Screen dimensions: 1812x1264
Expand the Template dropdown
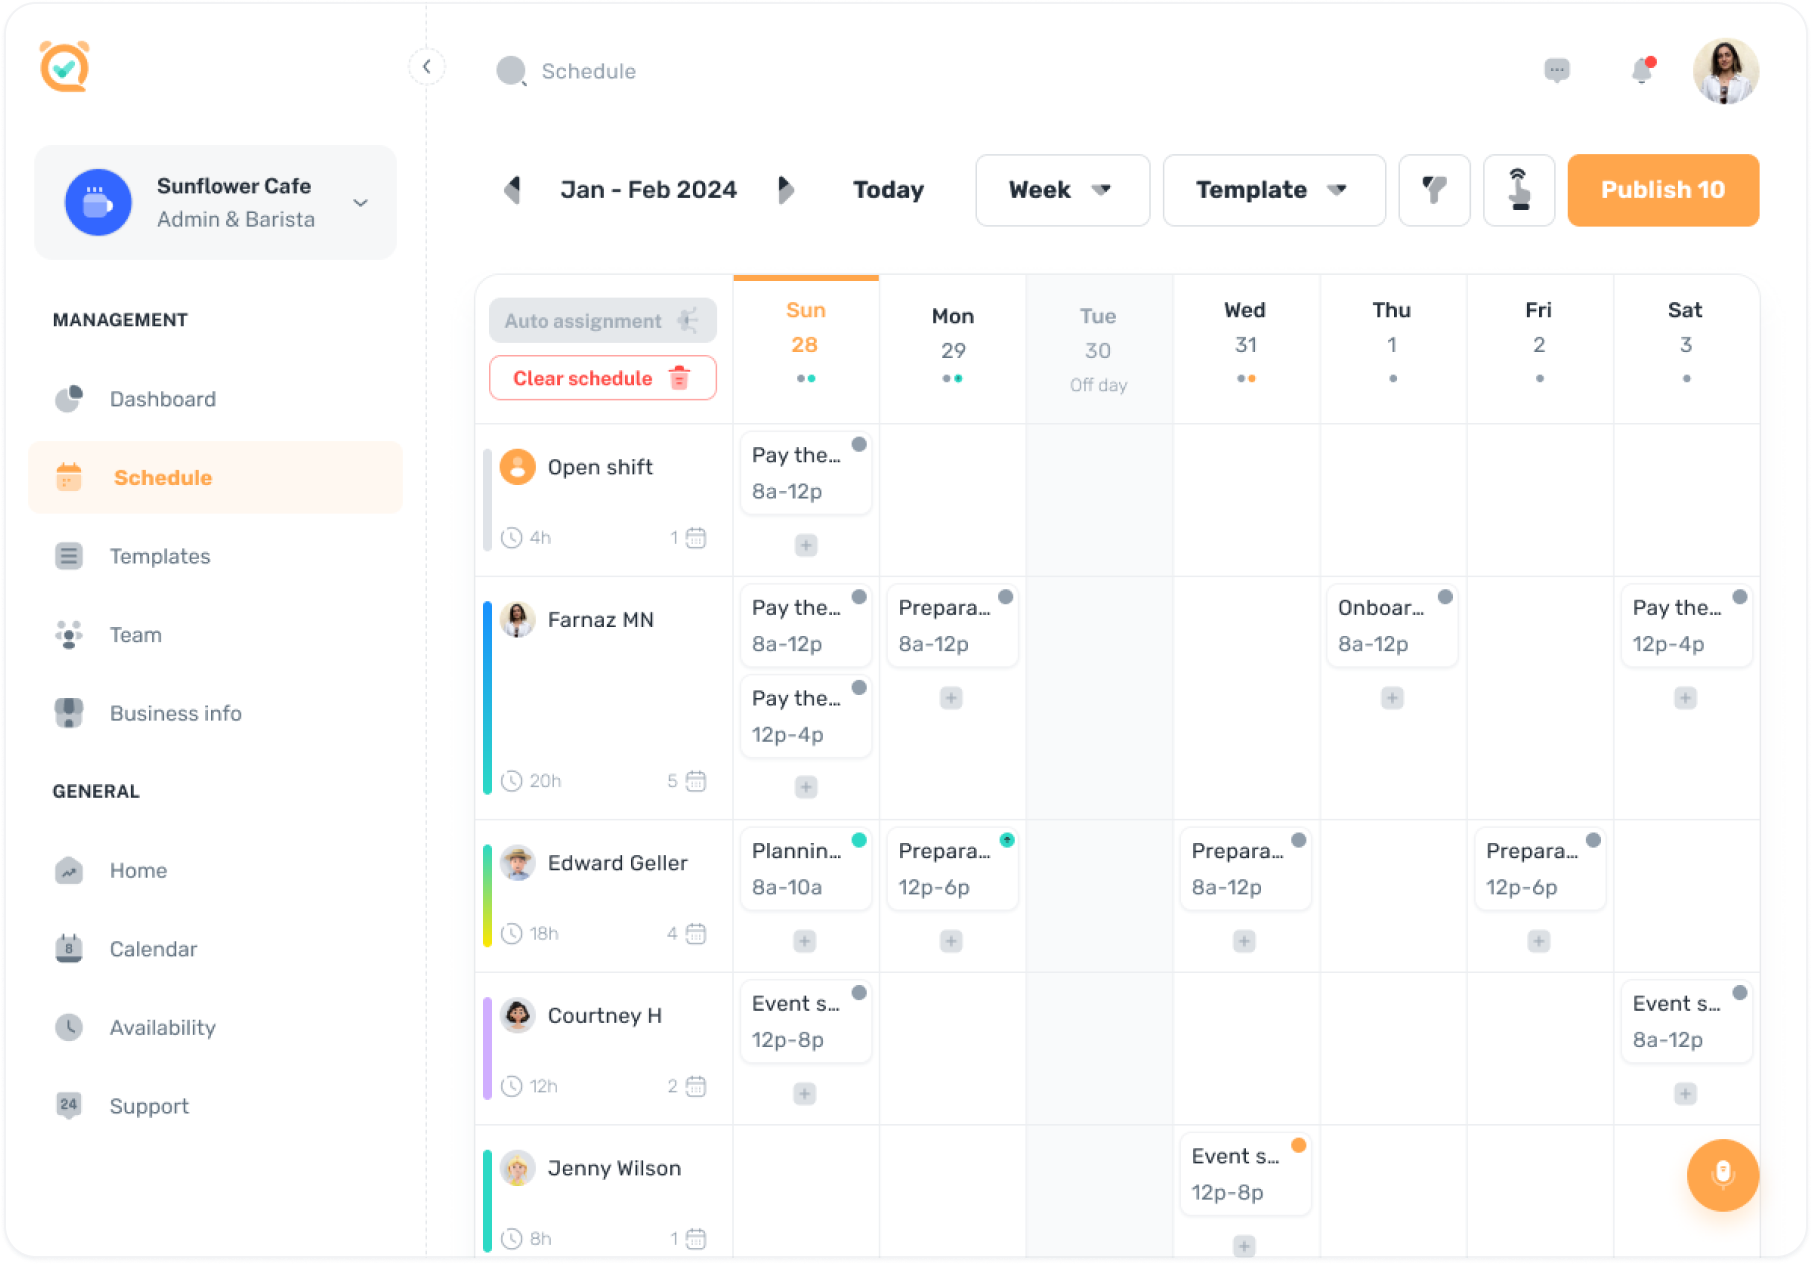(x=1273, y=190)
